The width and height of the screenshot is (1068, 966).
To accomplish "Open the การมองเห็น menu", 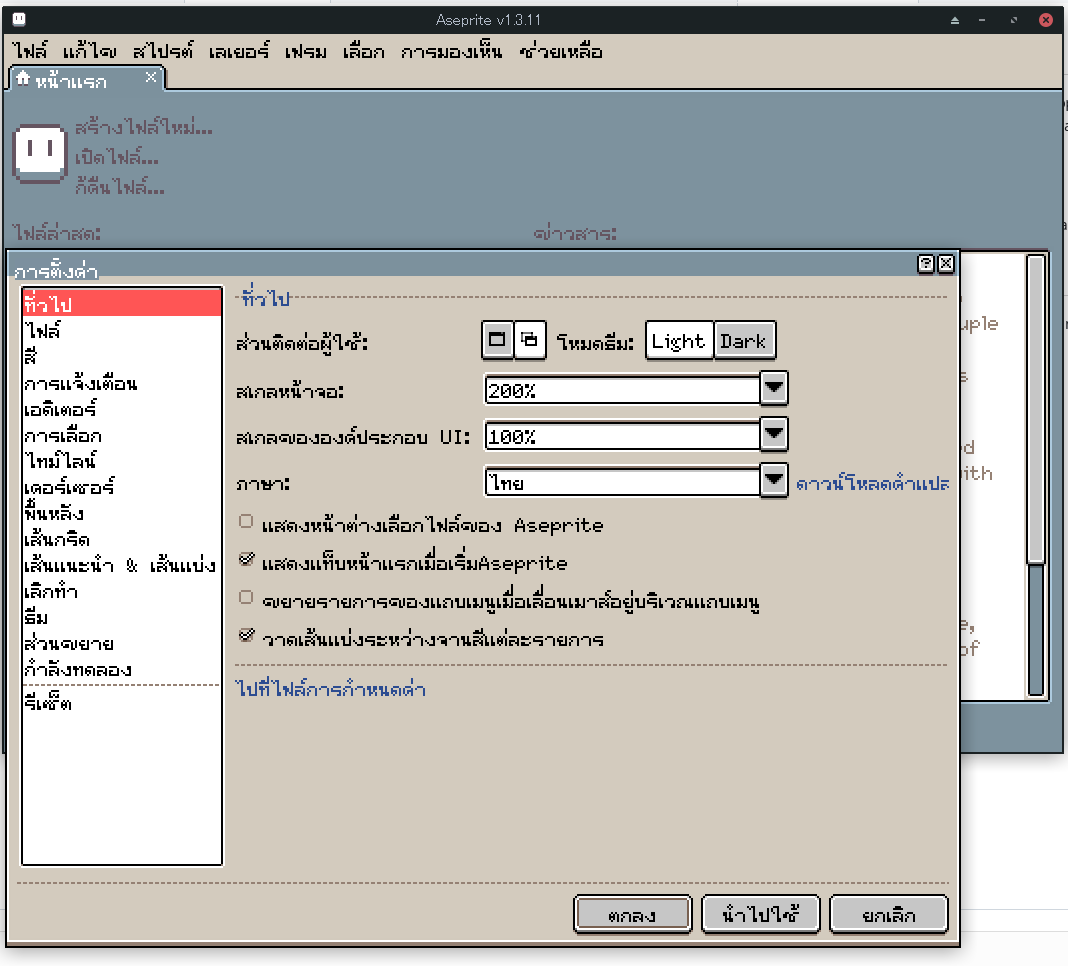I will tap(452, 51).
